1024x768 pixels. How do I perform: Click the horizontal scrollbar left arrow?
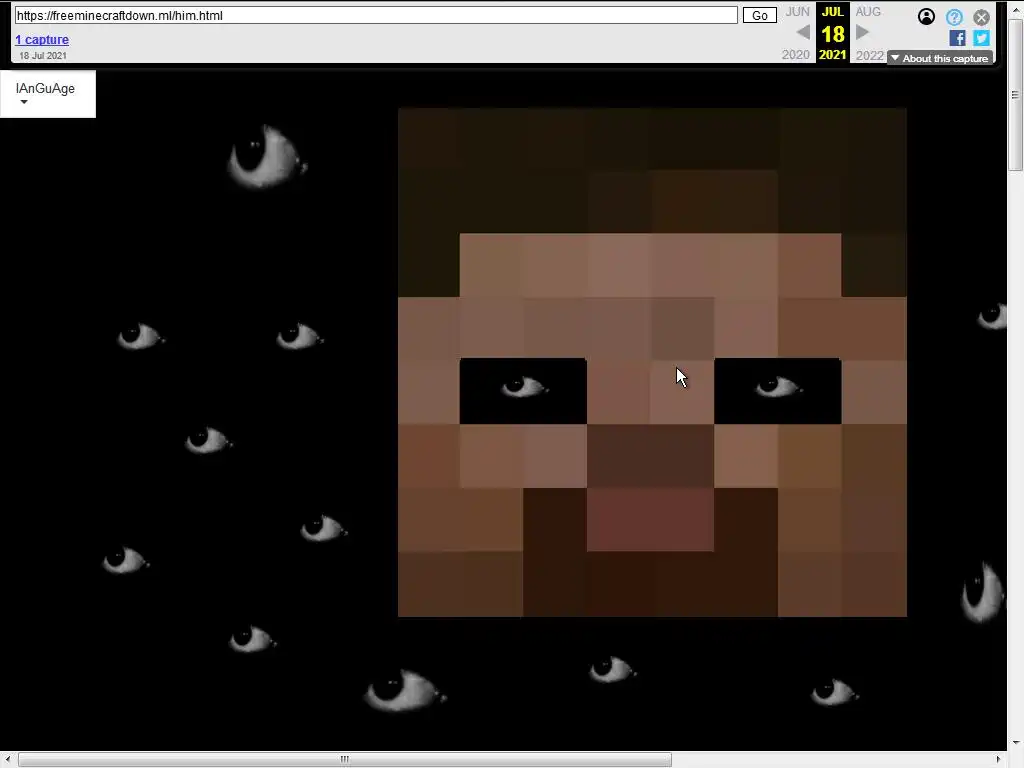pos(7,760)
